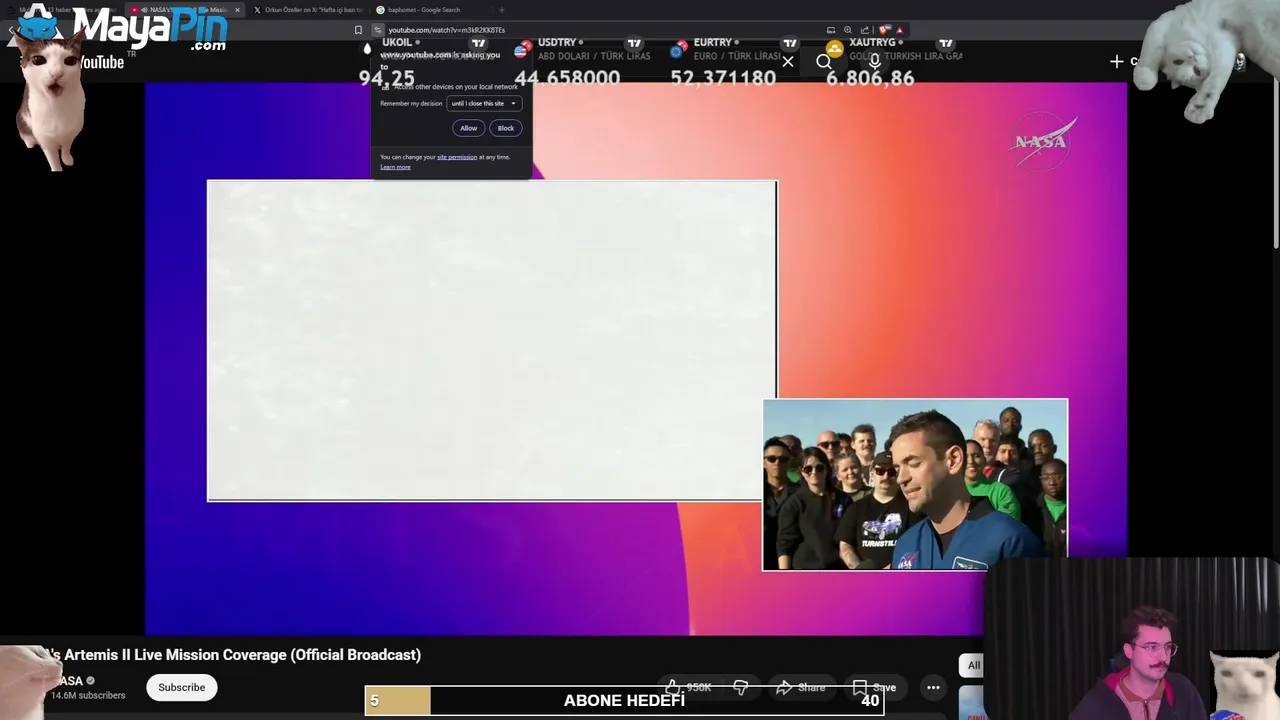
Task: Click the browser share page icon
Action: click(x=865, y=30)
